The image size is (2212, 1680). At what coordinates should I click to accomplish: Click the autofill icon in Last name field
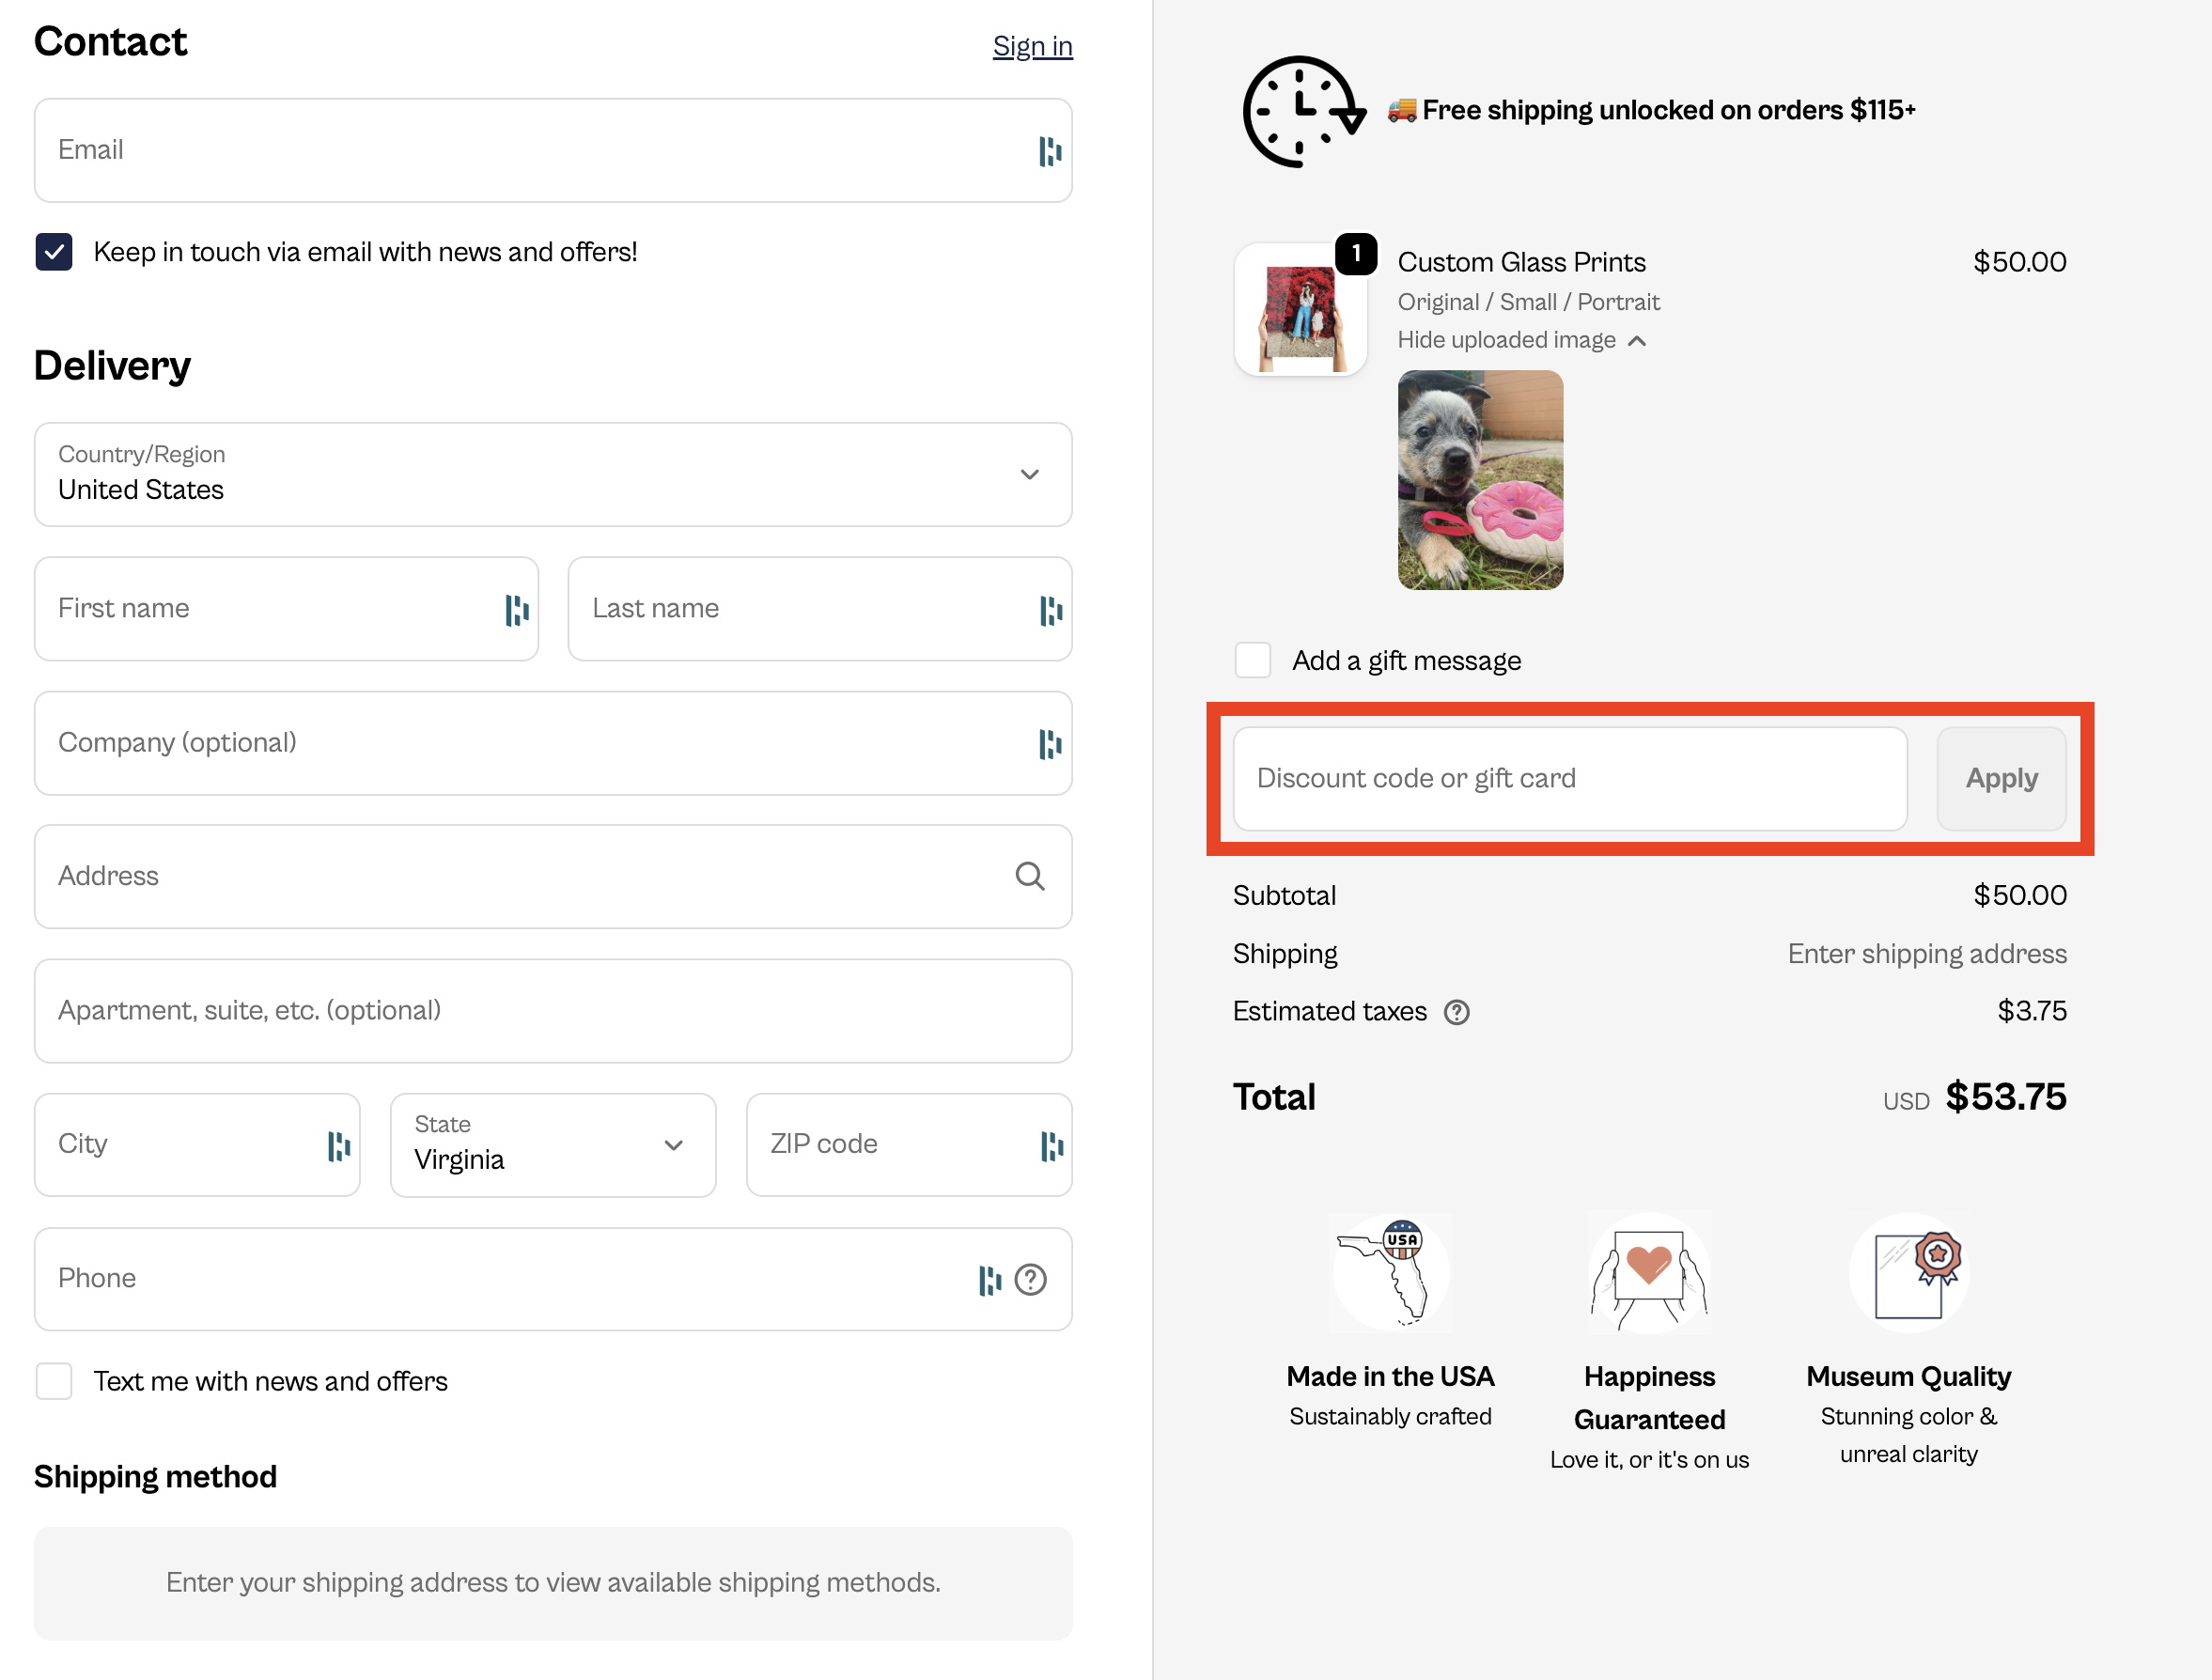[x=1050, y=609]
